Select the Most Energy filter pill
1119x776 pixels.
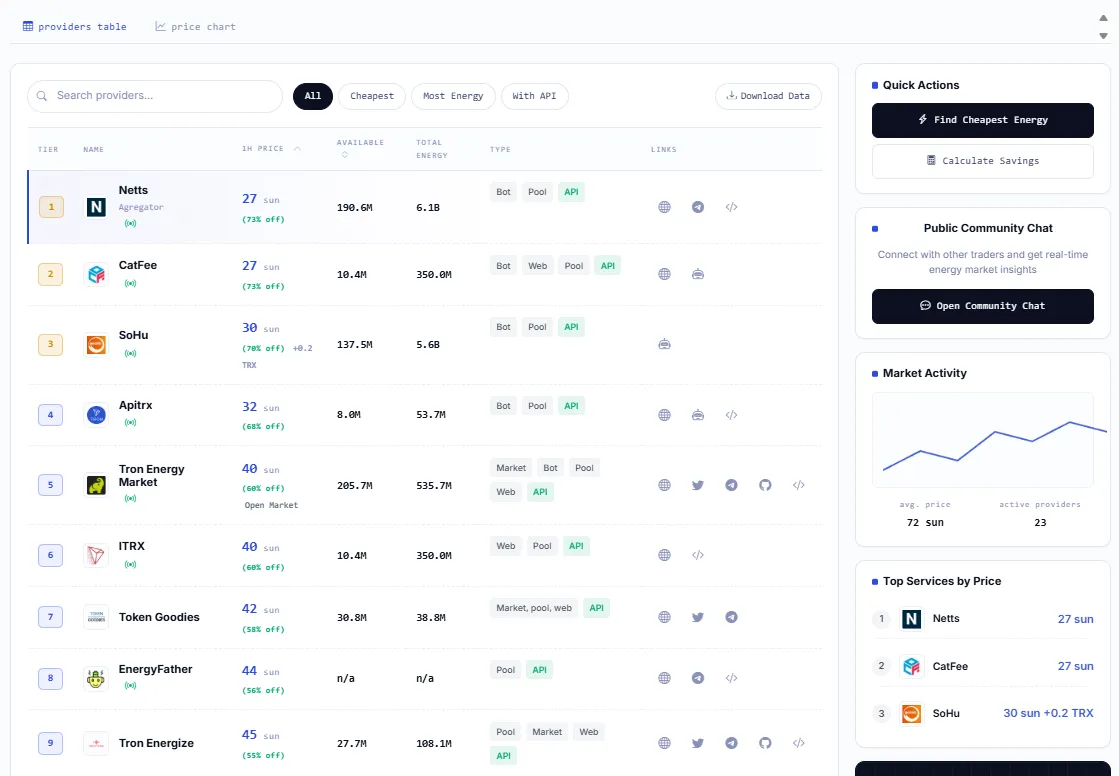pos(453,96)
